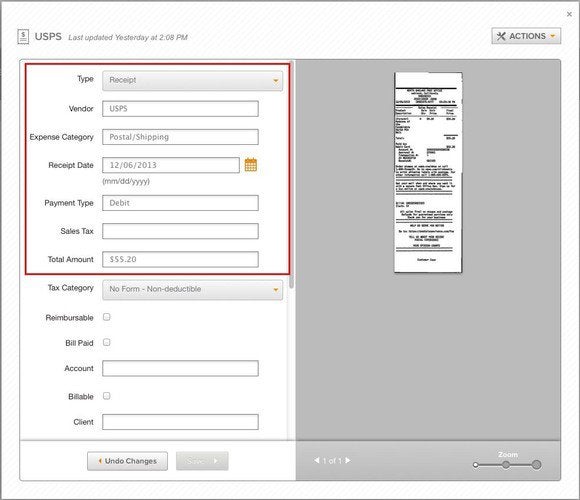
Task: Click the form panel vertical scrollbar
Action: pos(291,175)
